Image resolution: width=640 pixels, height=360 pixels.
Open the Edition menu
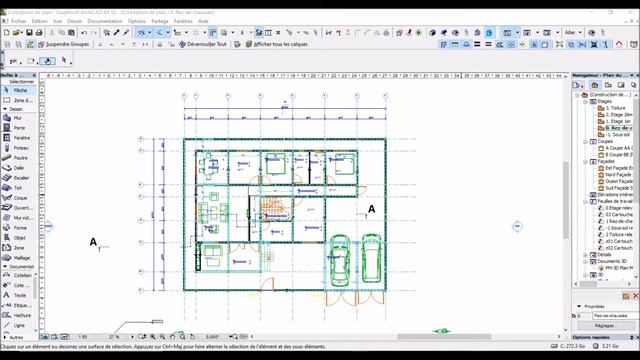[x=40, y=21]
